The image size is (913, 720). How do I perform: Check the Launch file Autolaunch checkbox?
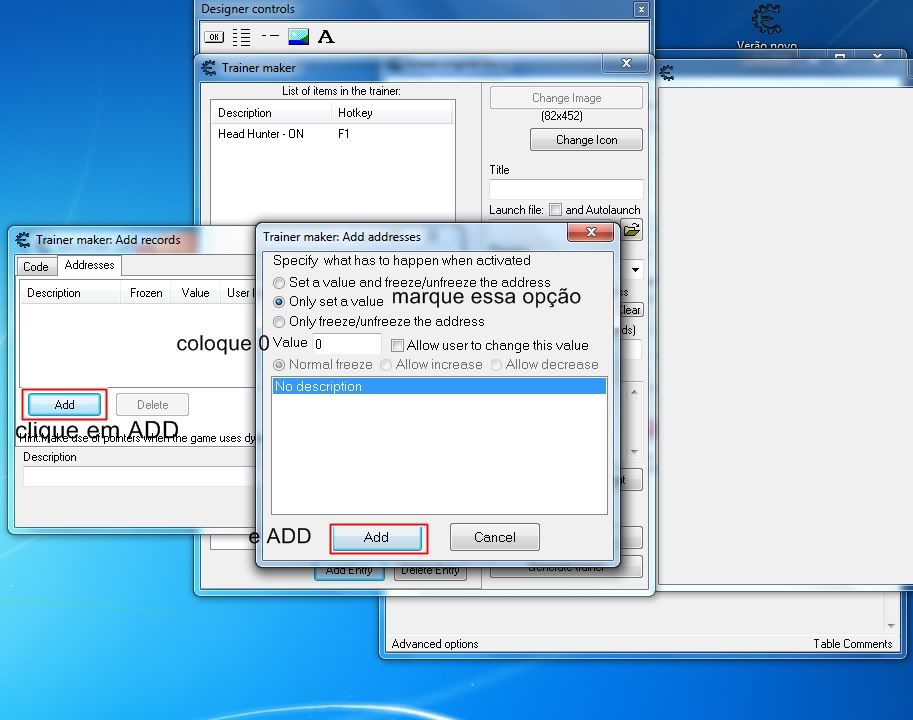(555, 210)
